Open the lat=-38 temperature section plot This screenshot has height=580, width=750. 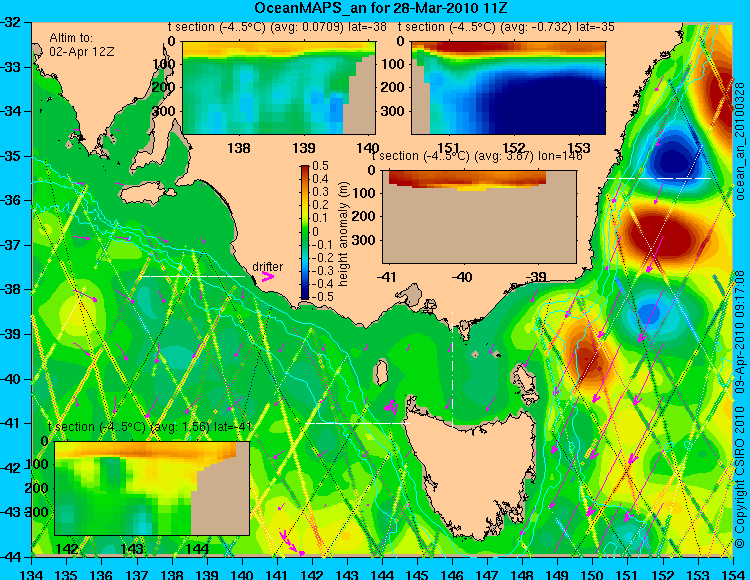click(x=279, y=88)
